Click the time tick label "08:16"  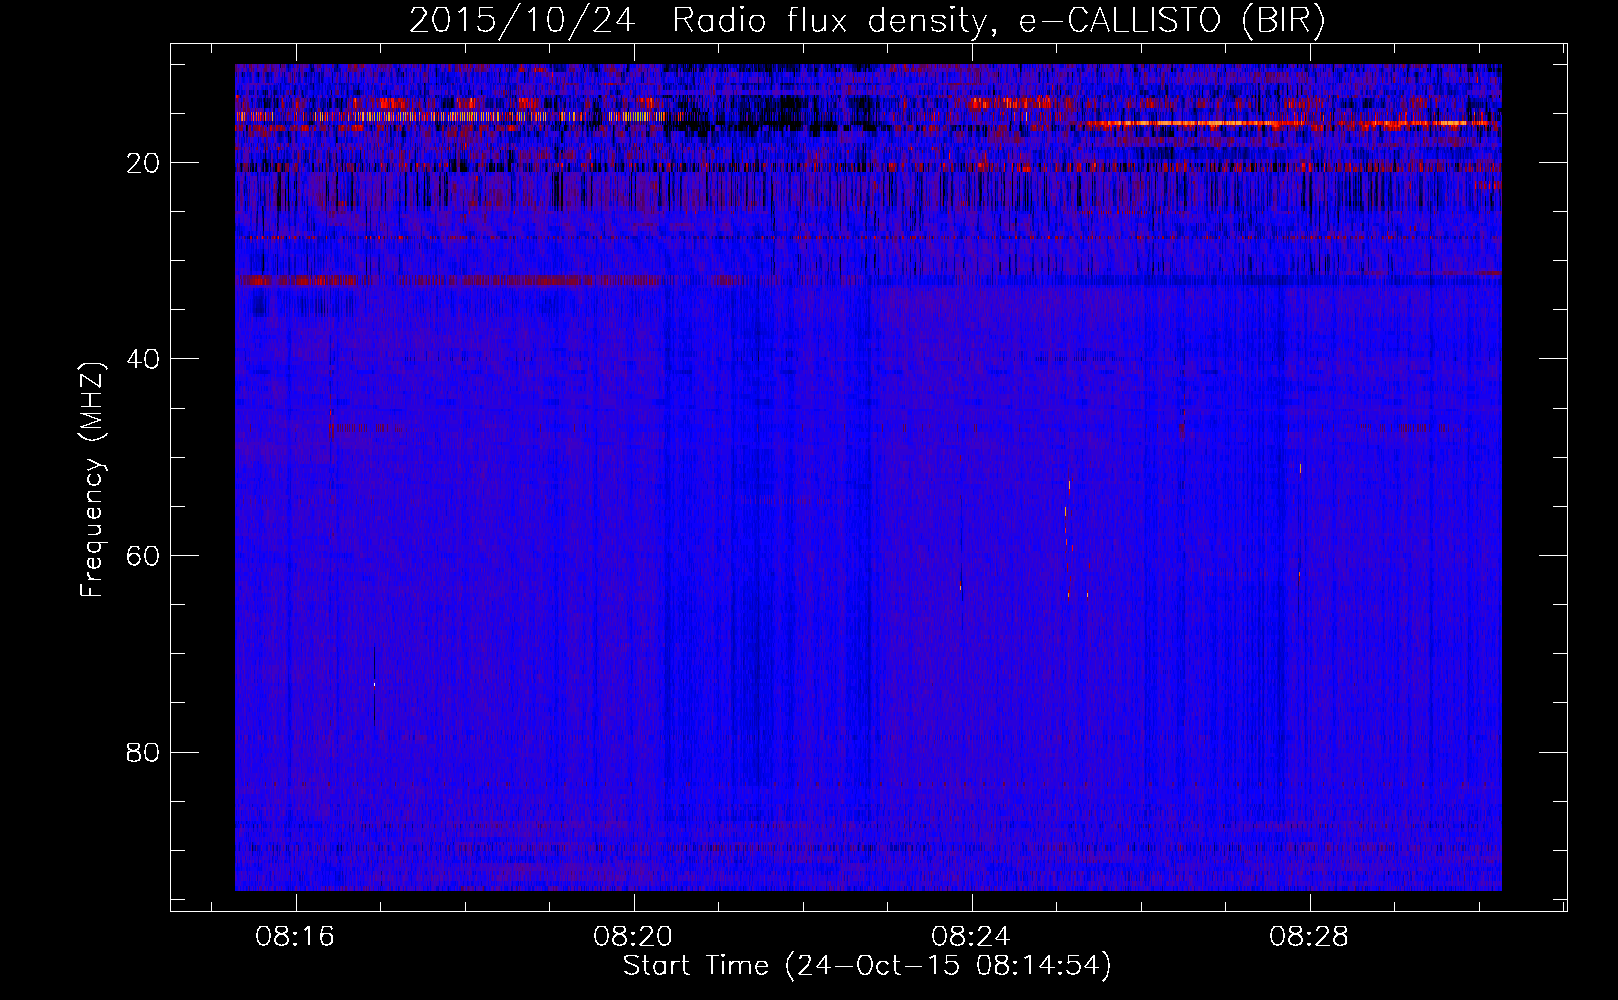pyautogui.click(x=295, y=937)
